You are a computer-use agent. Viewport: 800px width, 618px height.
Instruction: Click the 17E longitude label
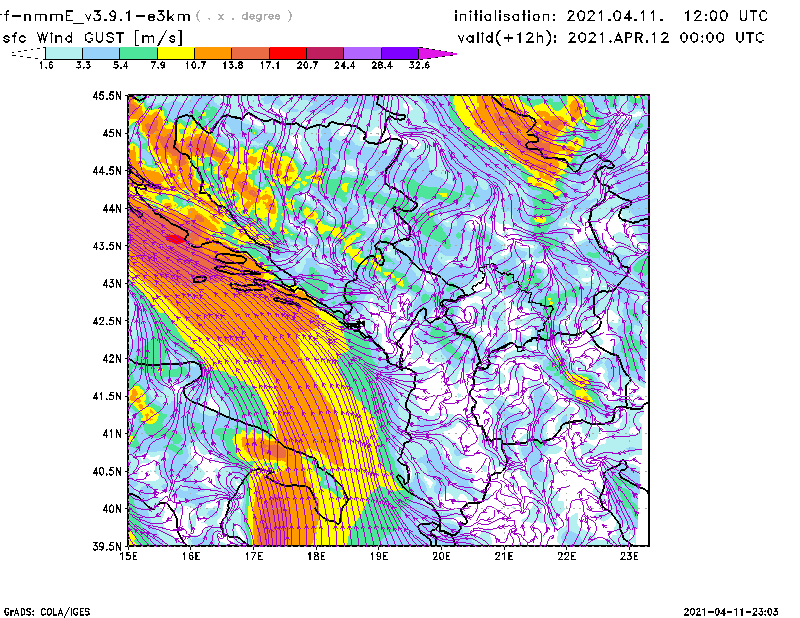click(254, 556)
